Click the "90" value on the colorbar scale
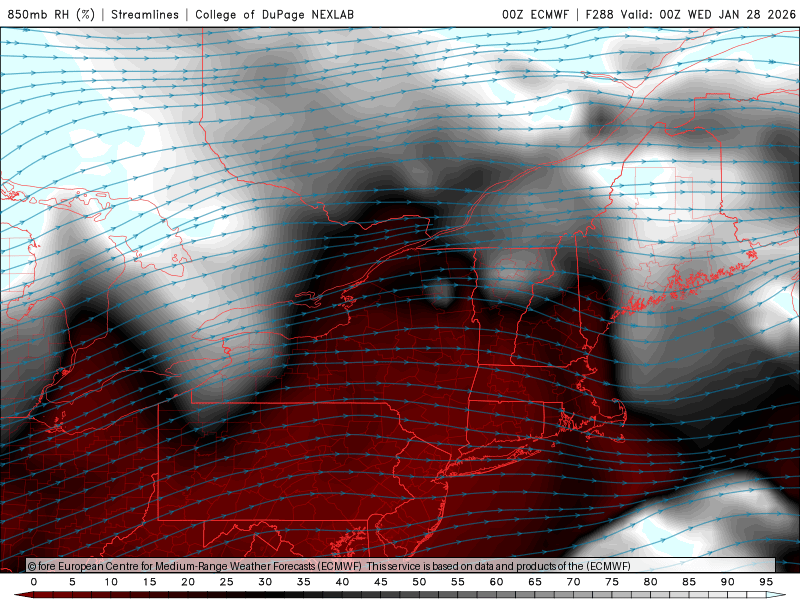800x600 pixels. [x=728, y=582]
